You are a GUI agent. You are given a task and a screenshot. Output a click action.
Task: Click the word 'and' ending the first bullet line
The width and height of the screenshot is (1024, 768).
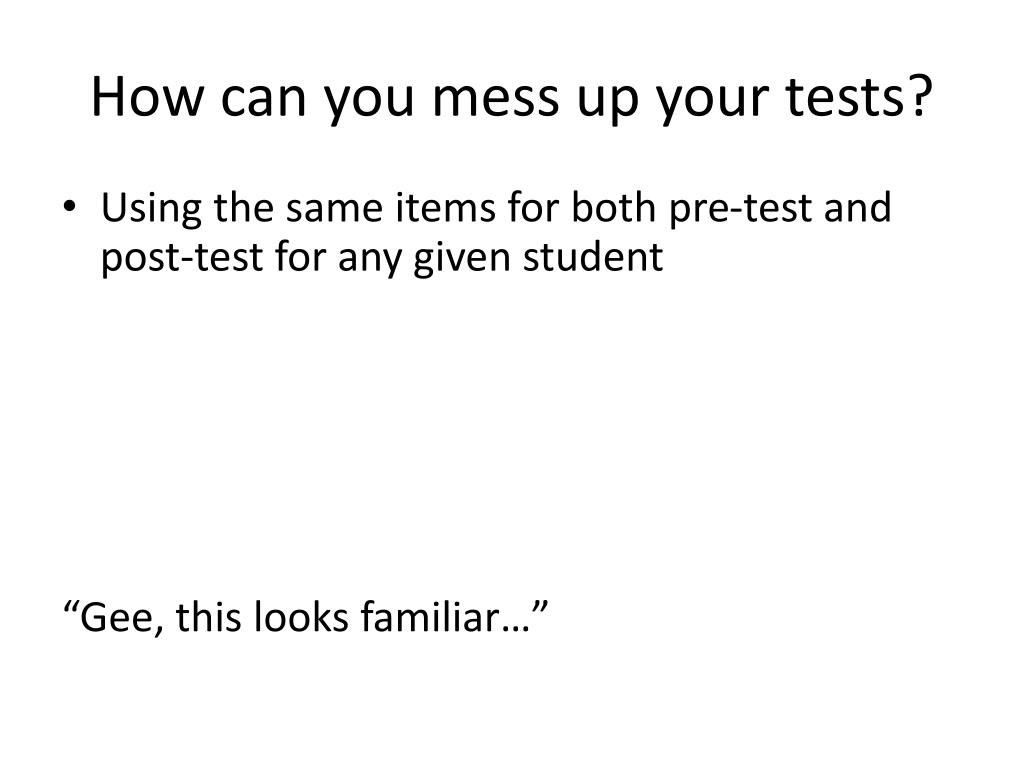(857, 208)
